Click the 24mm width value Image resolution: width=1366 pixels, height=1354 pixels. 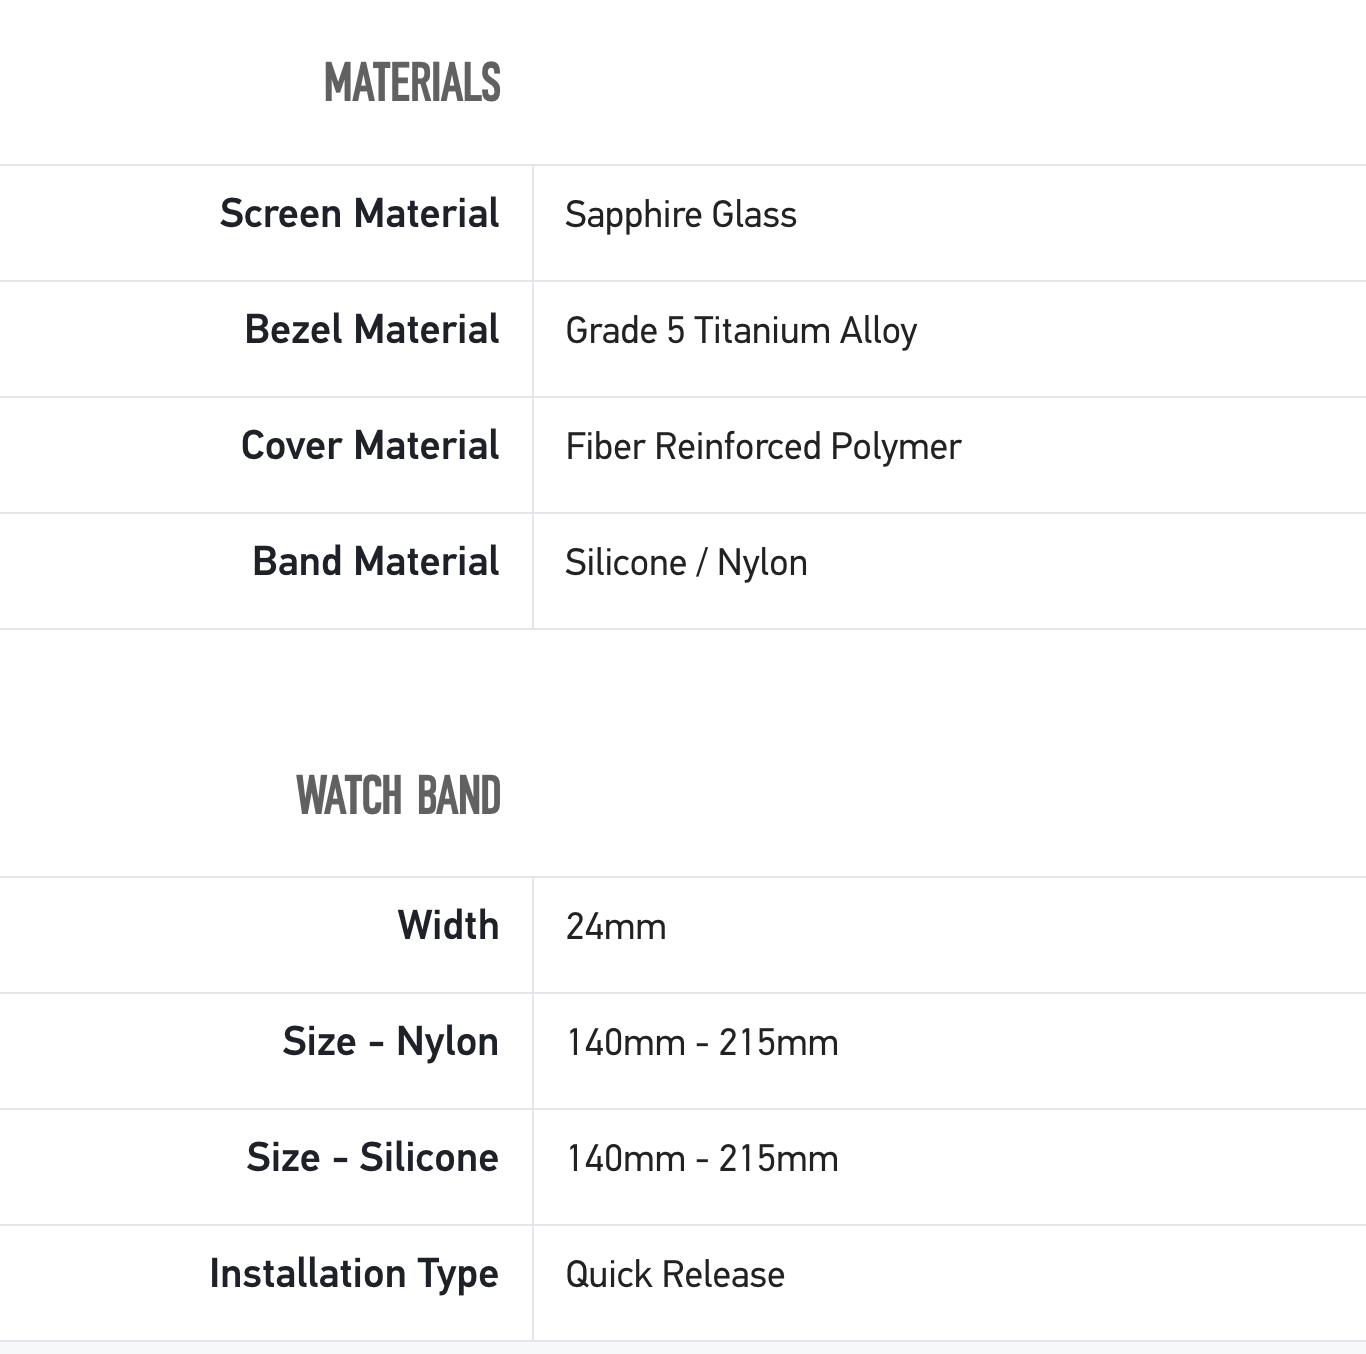click(616, 927)
